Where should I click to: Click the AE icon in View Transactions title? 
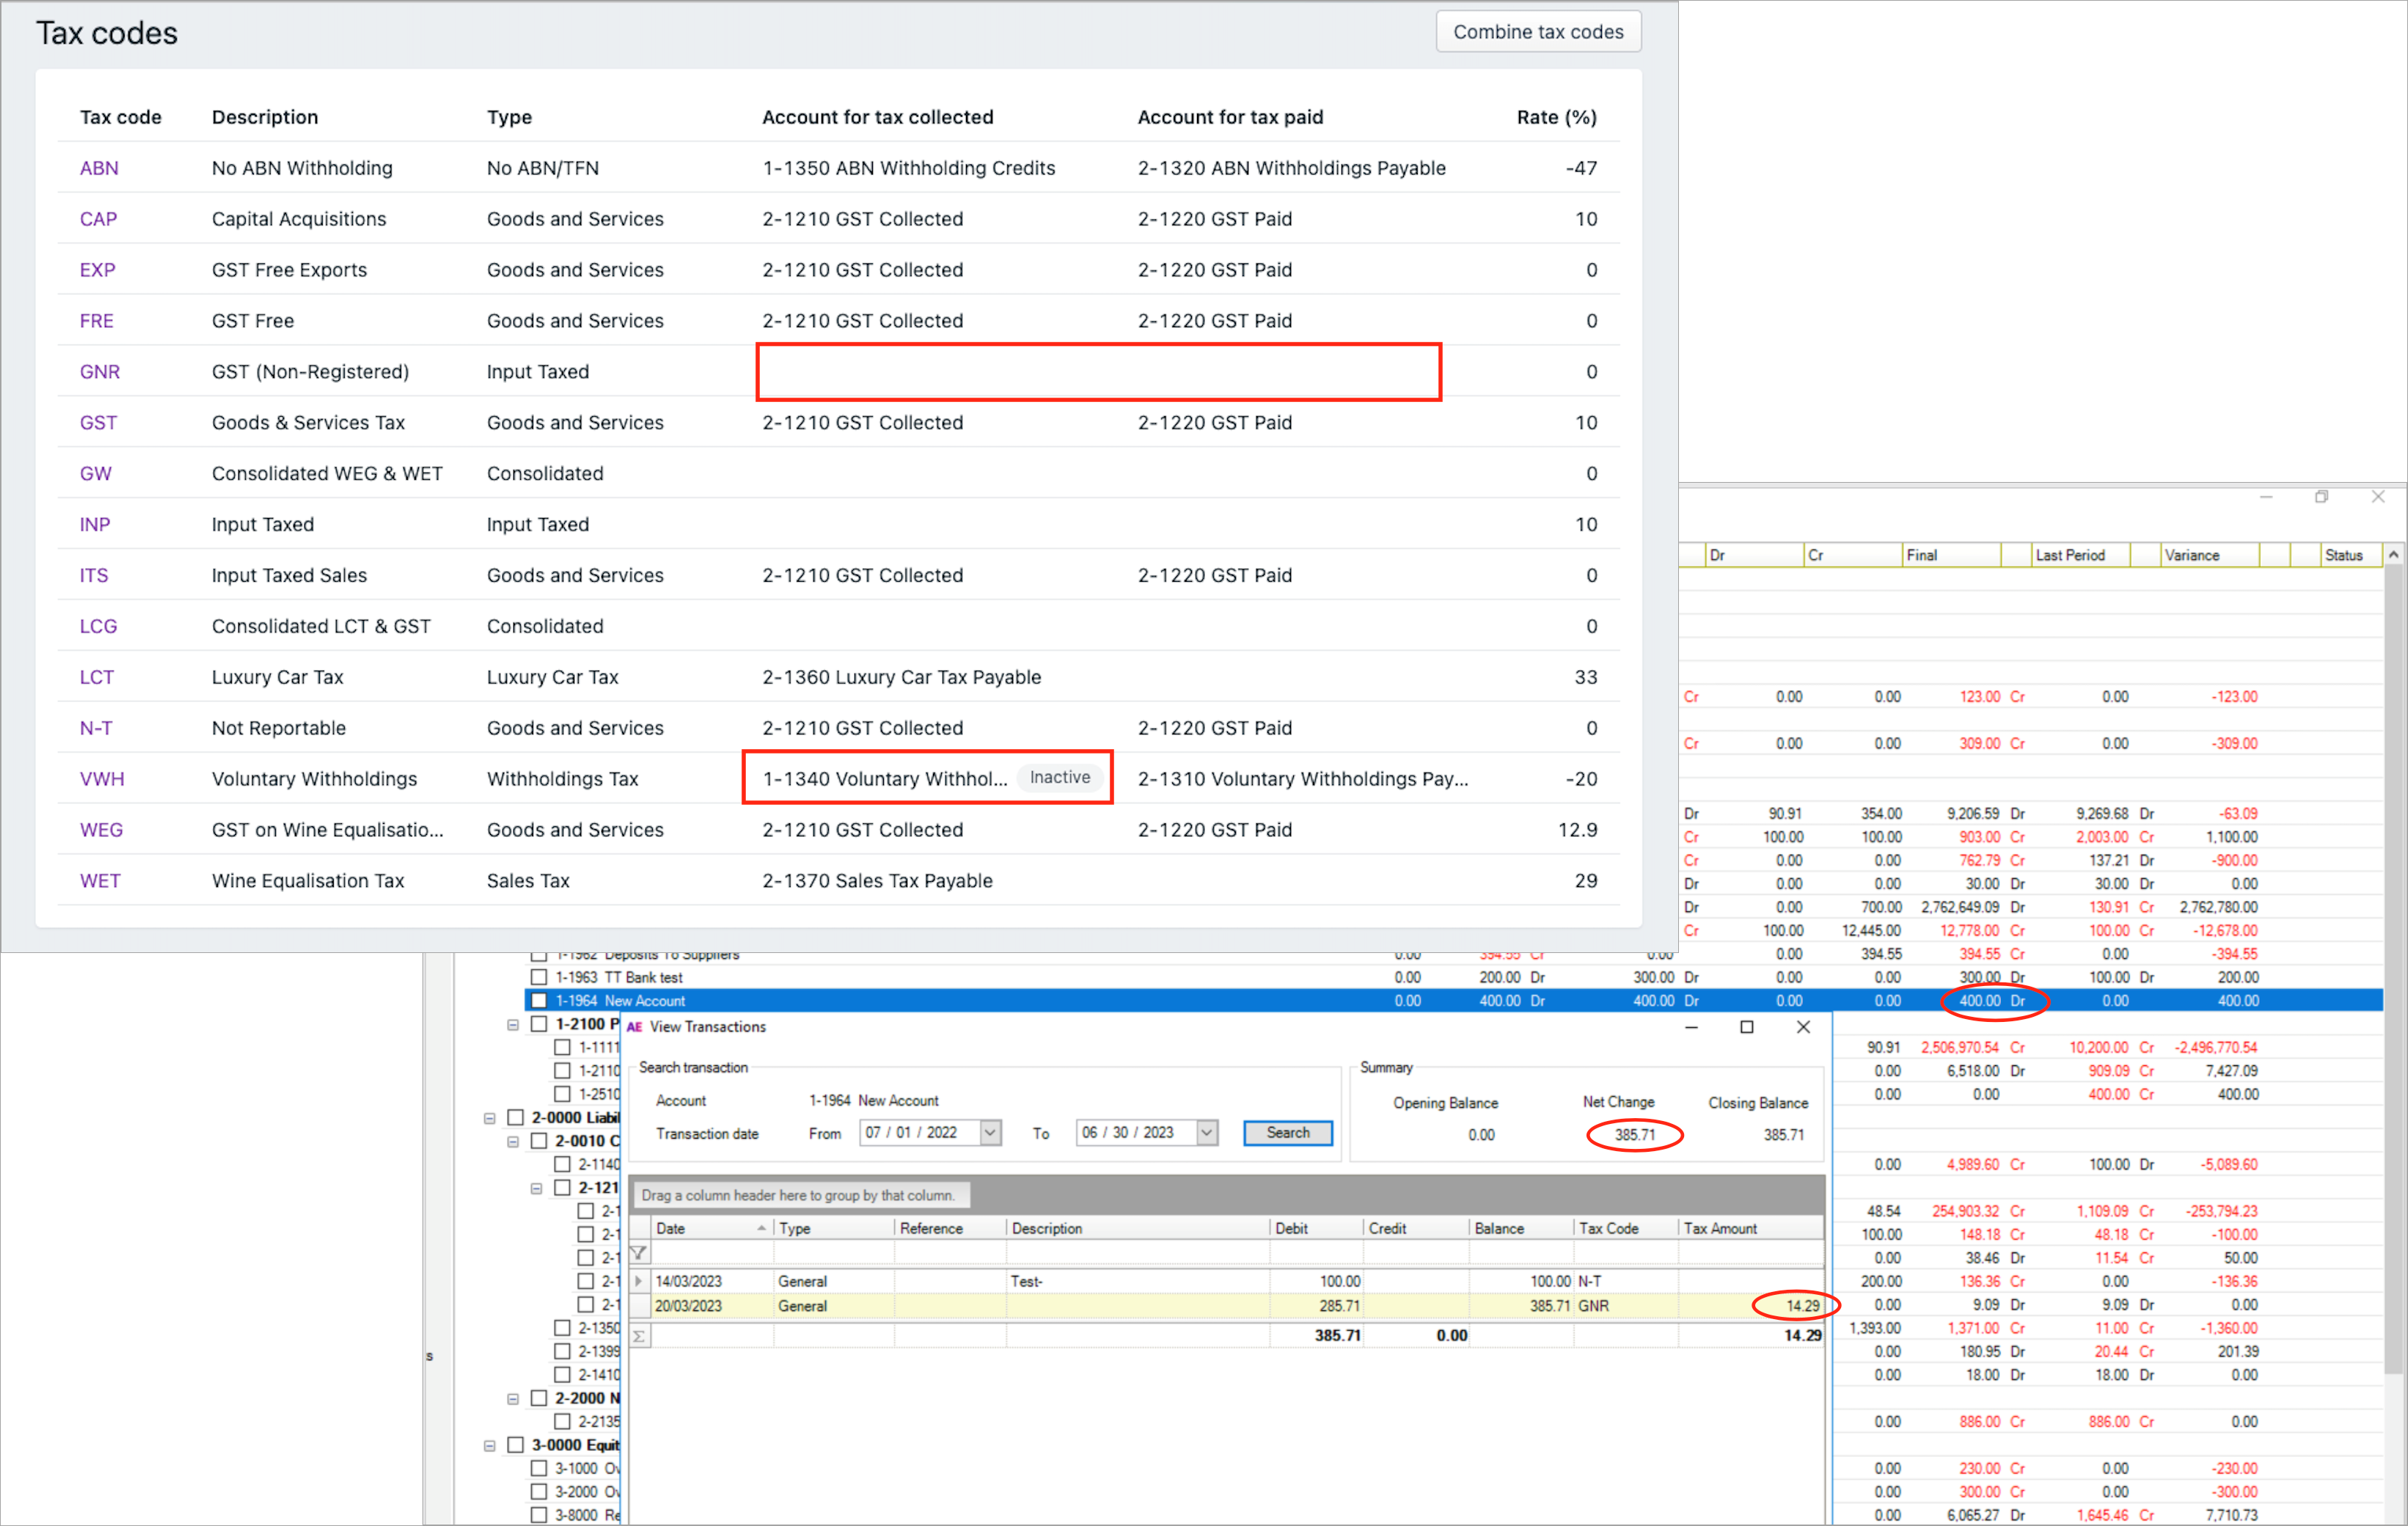coord(634,1027)
